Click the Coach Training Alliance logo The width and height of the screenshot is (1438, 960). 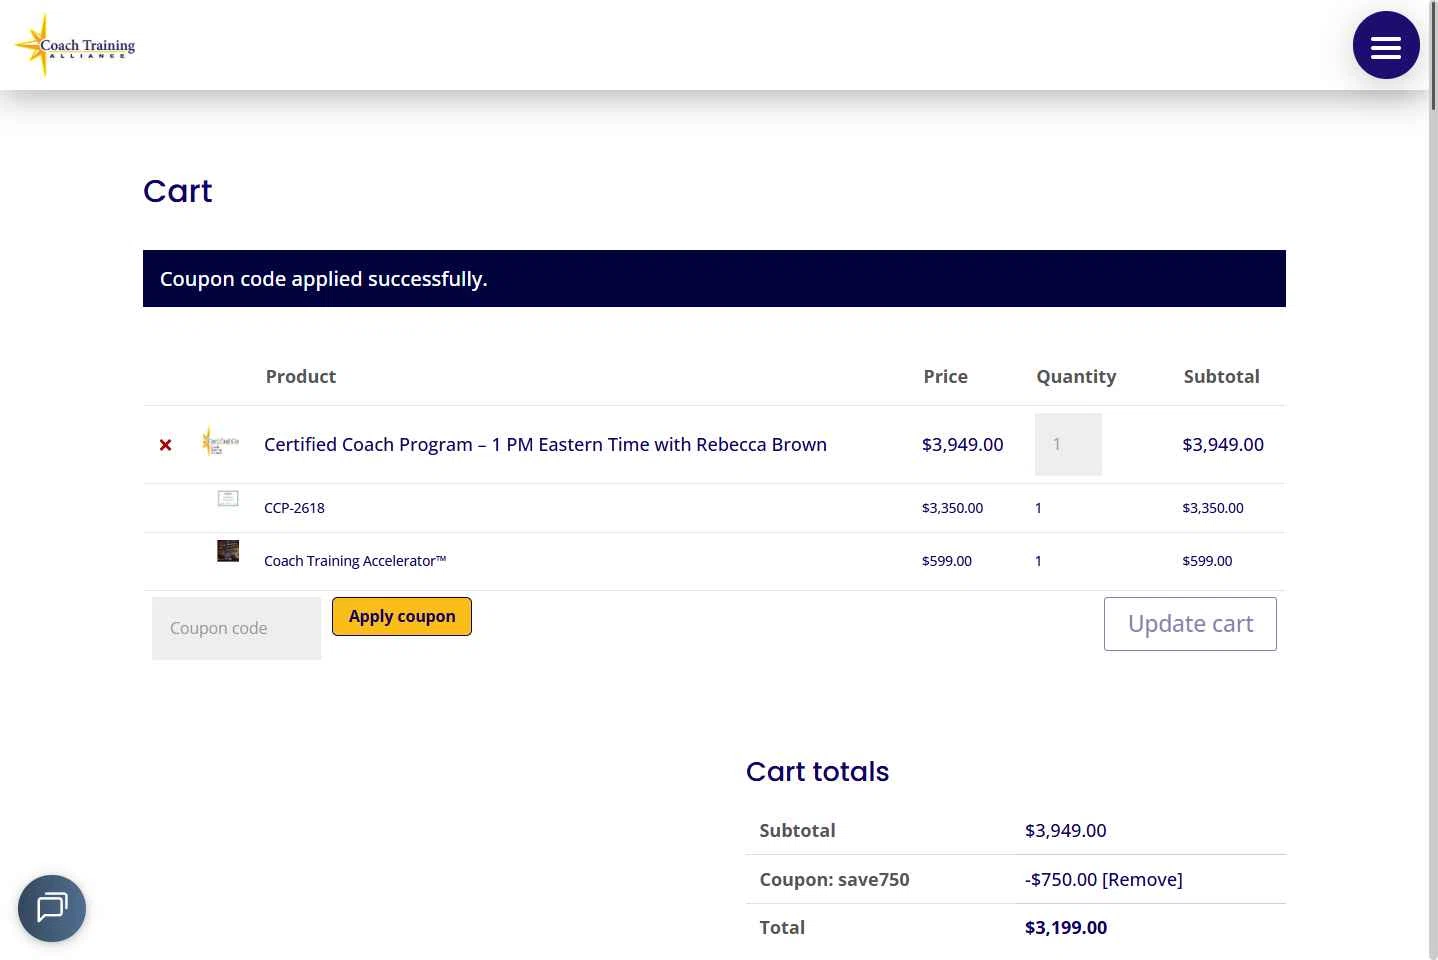tap(75, 45)
